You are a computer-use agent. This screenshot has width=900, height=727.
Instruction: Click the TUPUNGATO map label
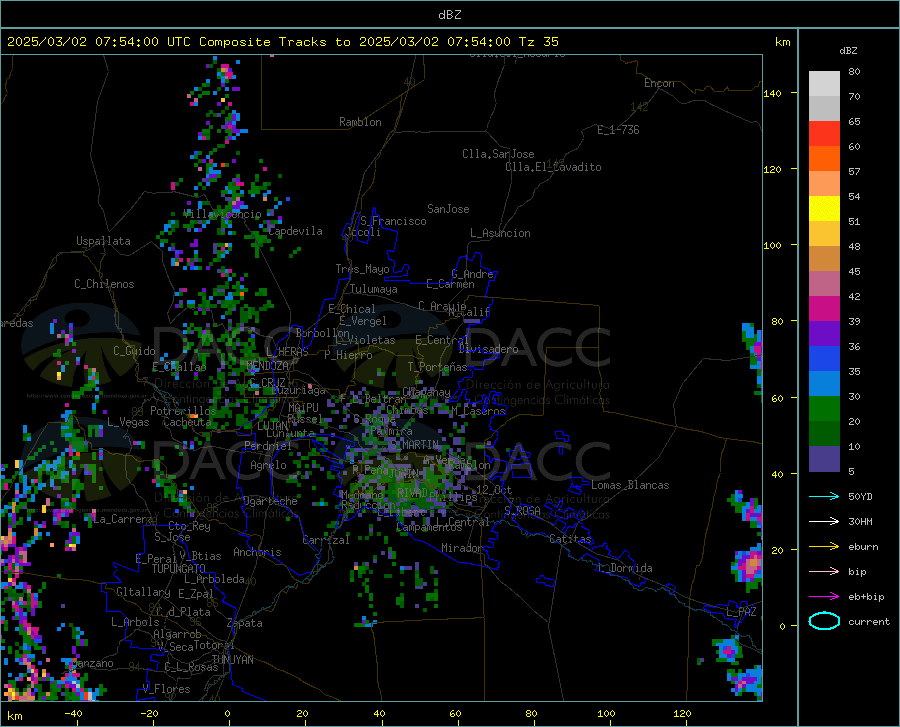(x=179, y=569)
